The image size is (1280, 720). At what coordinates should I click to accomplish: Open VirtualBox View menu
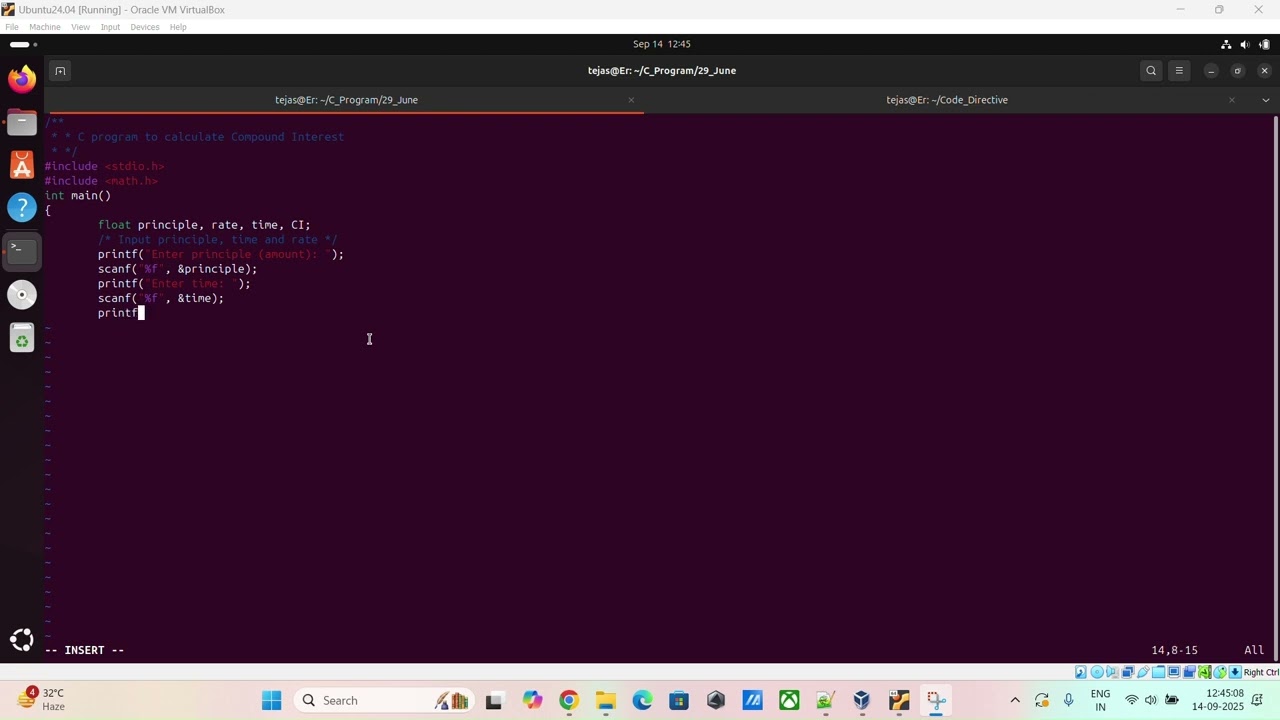tap(81, 27)
